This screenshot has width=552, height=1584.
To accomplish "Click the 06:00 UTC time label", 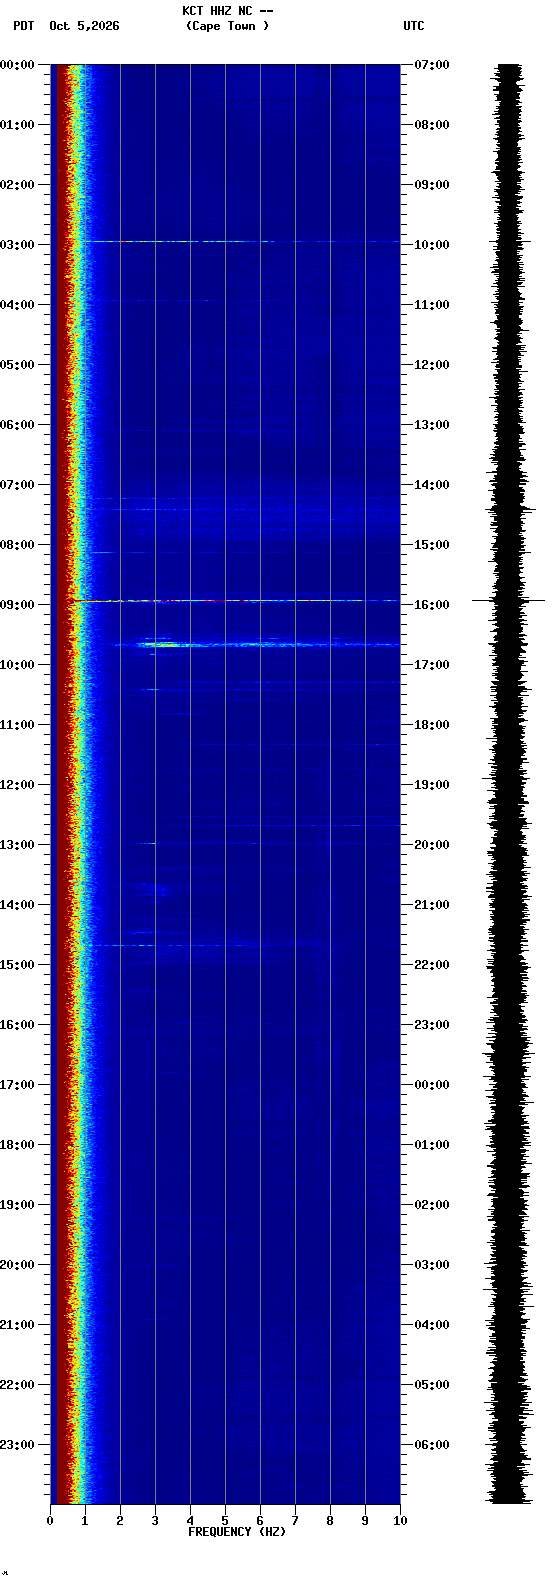I will pyautogui.click(x=432, y=1445).
